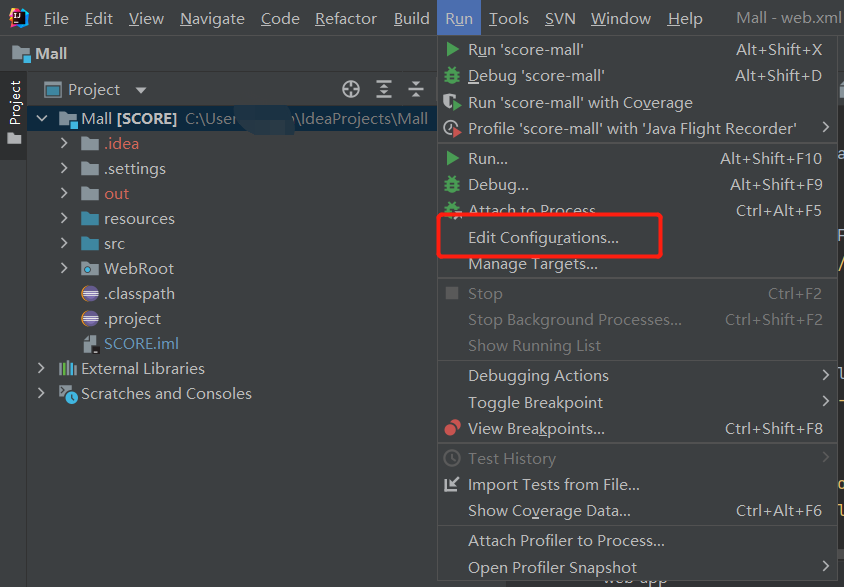Open the Build menu
Screen dimensions: 844x587
411,19
